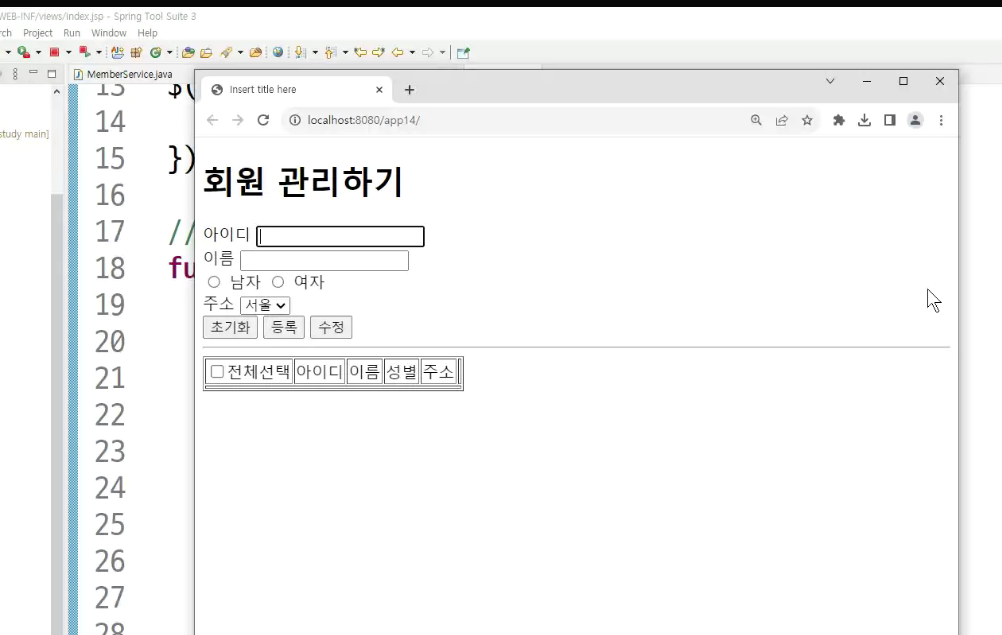Open Chrome extensions puzzle icon
The width and height of the screenshot is (1002, 635).
point(839,120)
